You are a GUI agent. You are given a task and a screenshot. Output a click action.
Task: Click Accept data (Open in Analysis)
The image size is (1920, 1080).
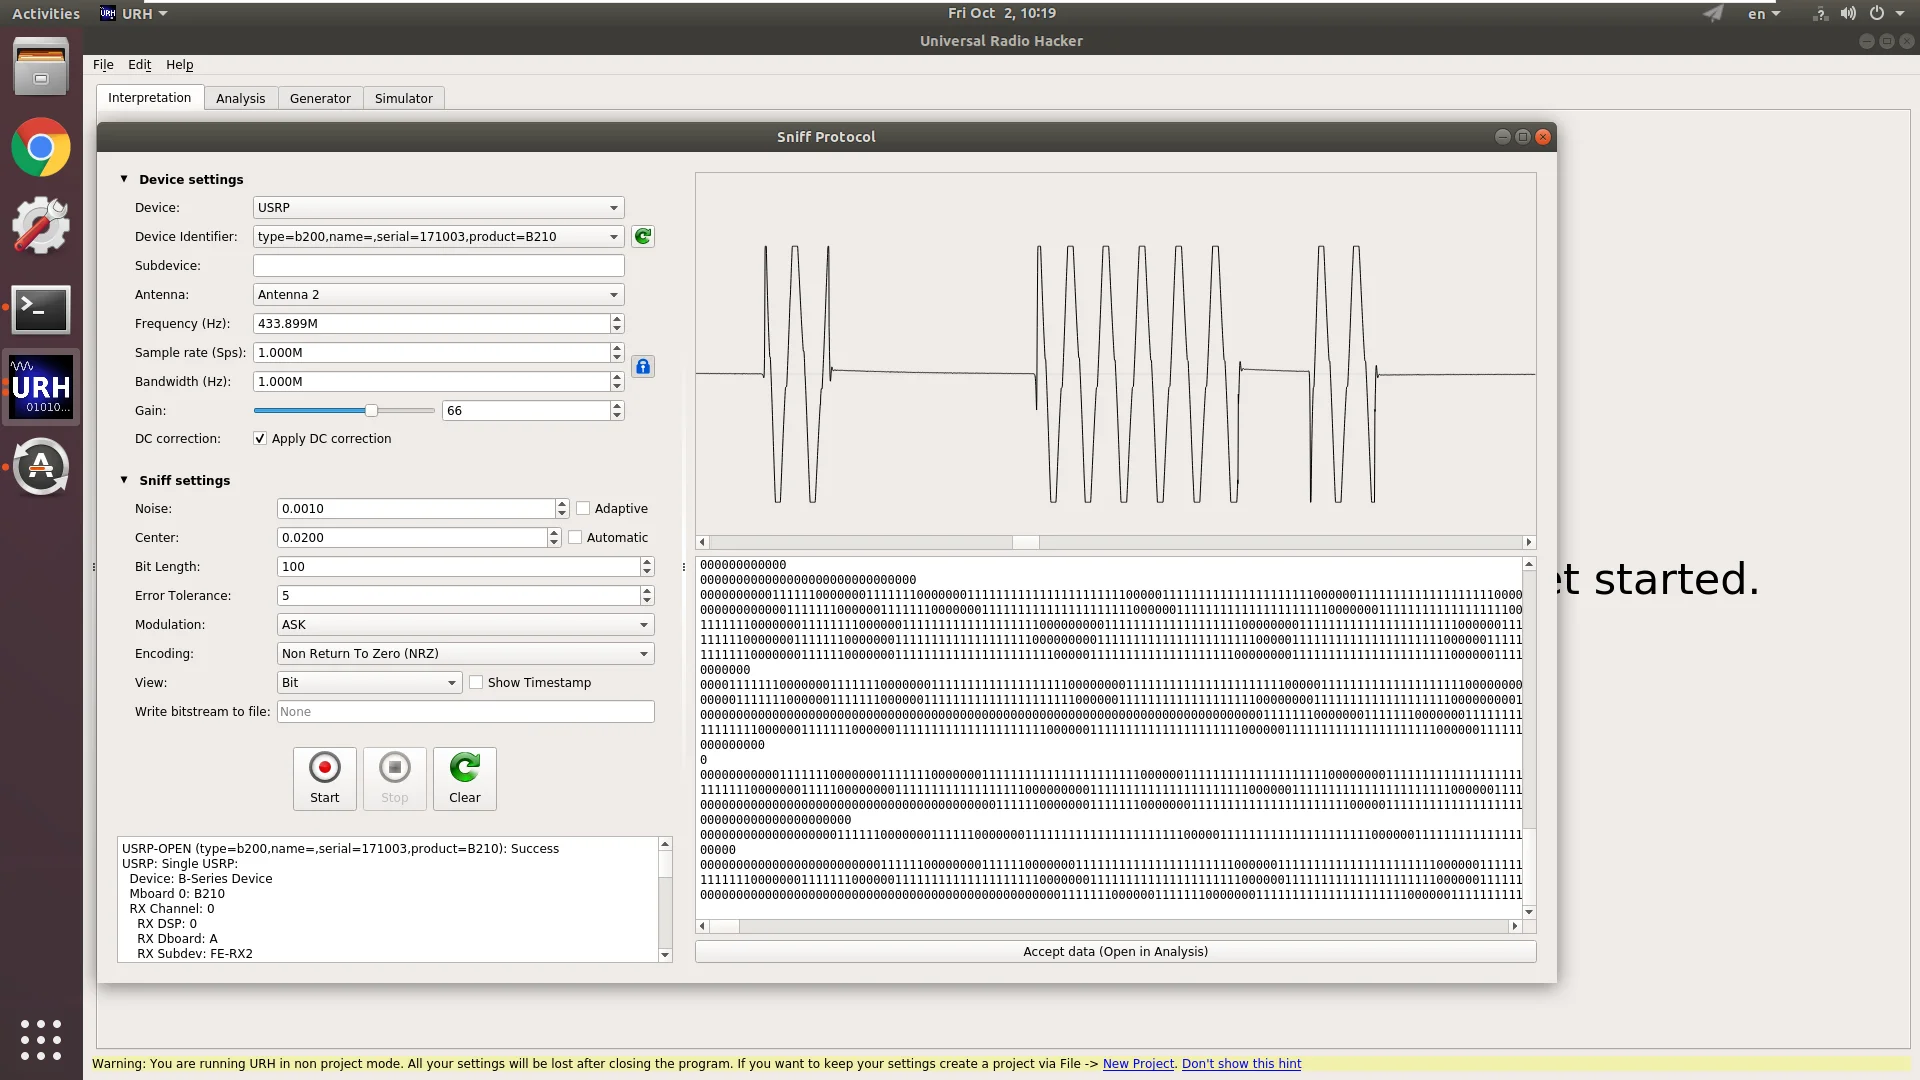(x=1115, y=952)
